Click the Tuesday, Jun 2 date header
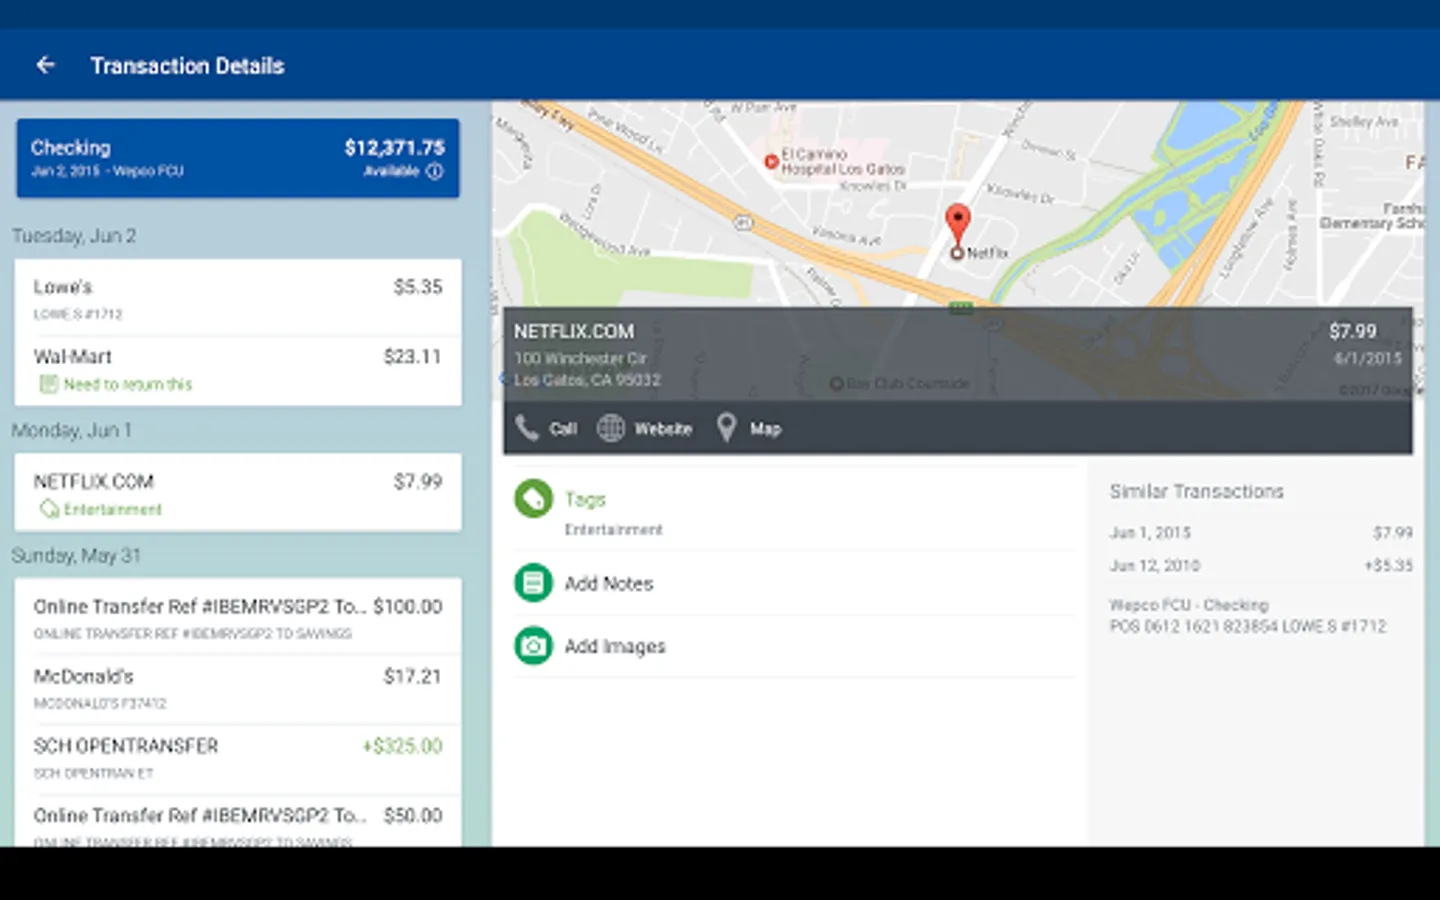The height and width of the screenshot is (900, 1440). coord(74,236)
